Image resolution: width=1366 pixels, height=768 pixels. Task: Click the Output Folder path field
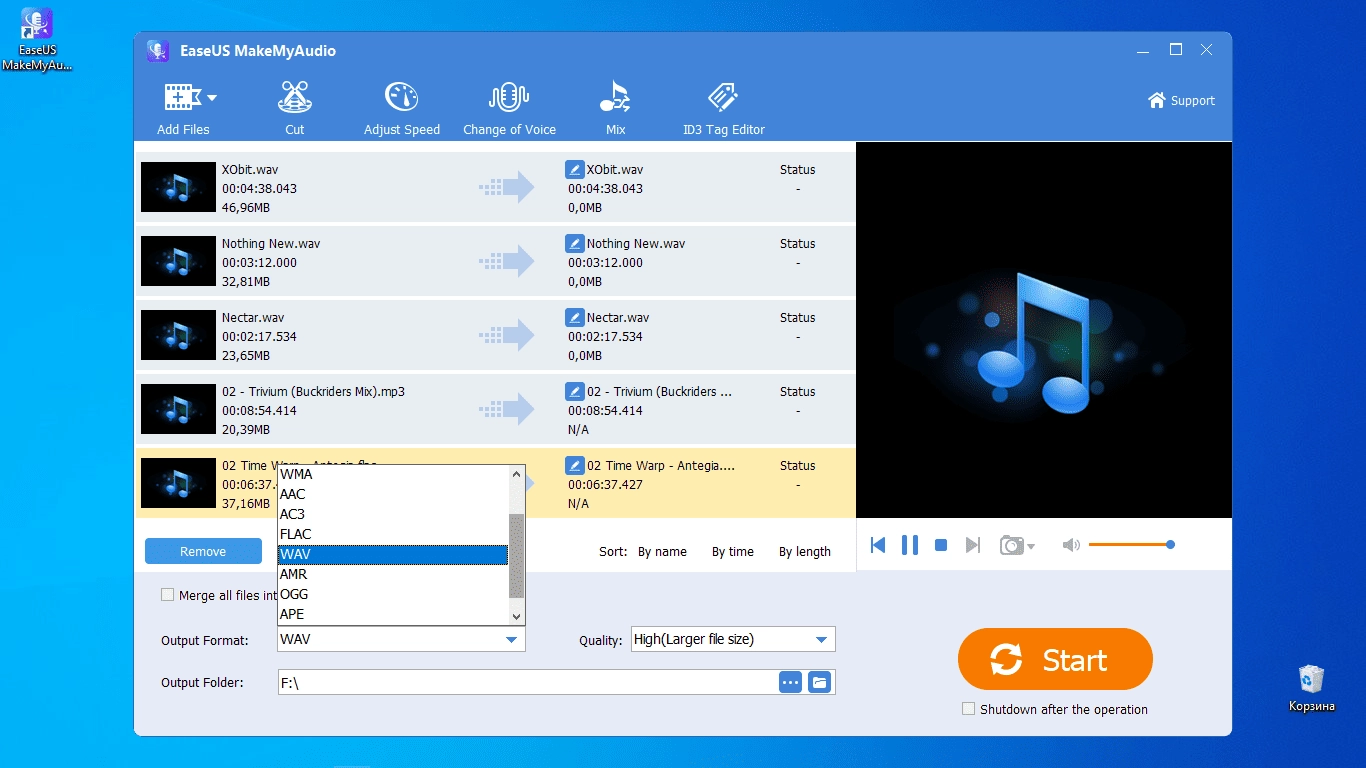click(528, 682)
